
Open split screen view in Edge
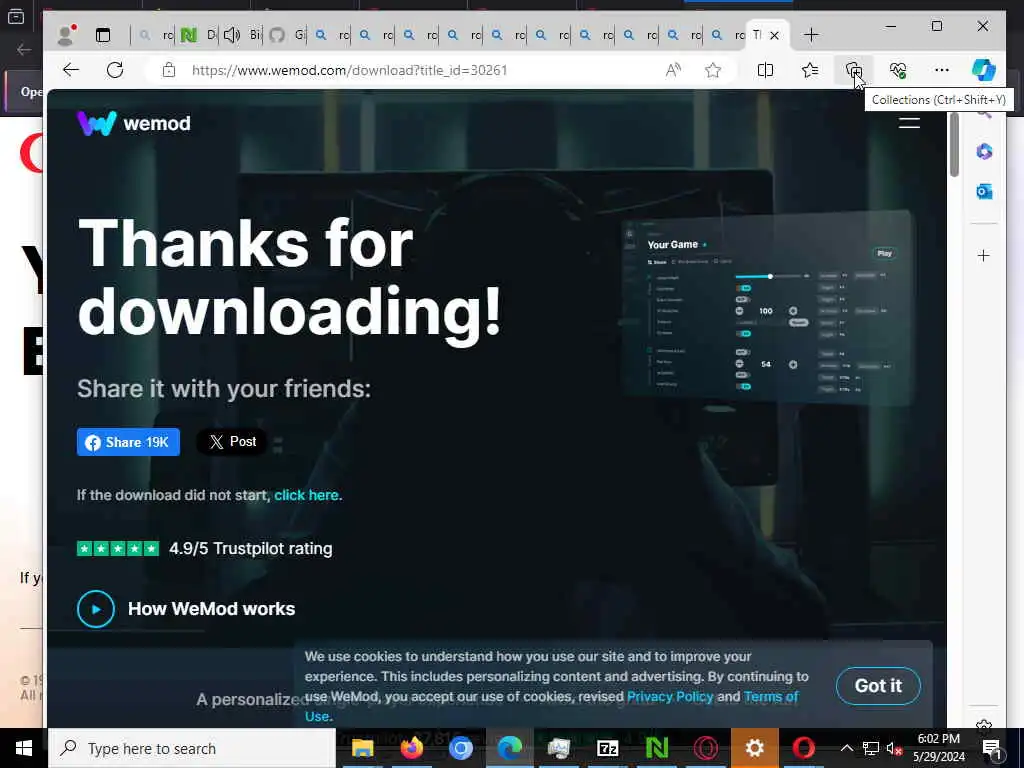point(765,70)
